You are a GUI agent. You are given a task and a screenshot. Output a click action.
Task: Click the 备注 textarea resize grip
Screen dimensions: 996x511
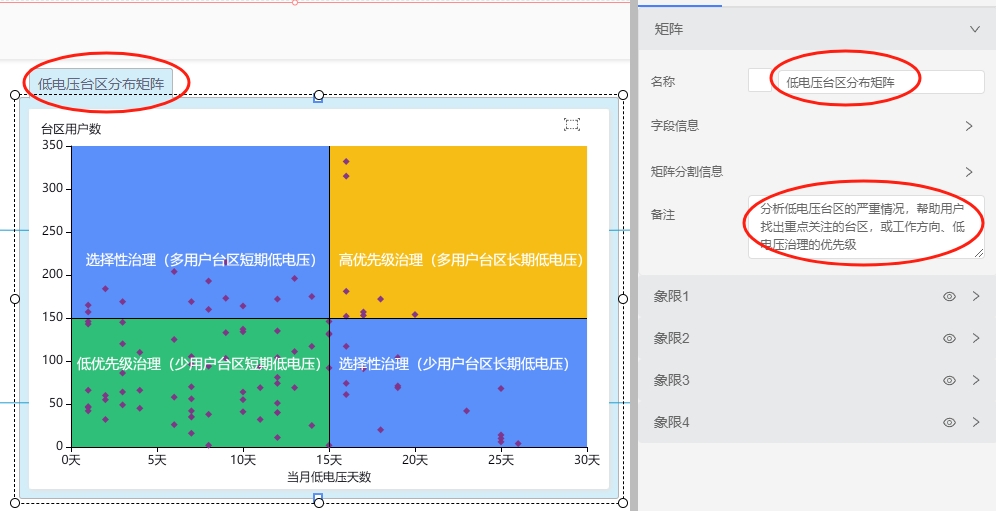(979, 253)
